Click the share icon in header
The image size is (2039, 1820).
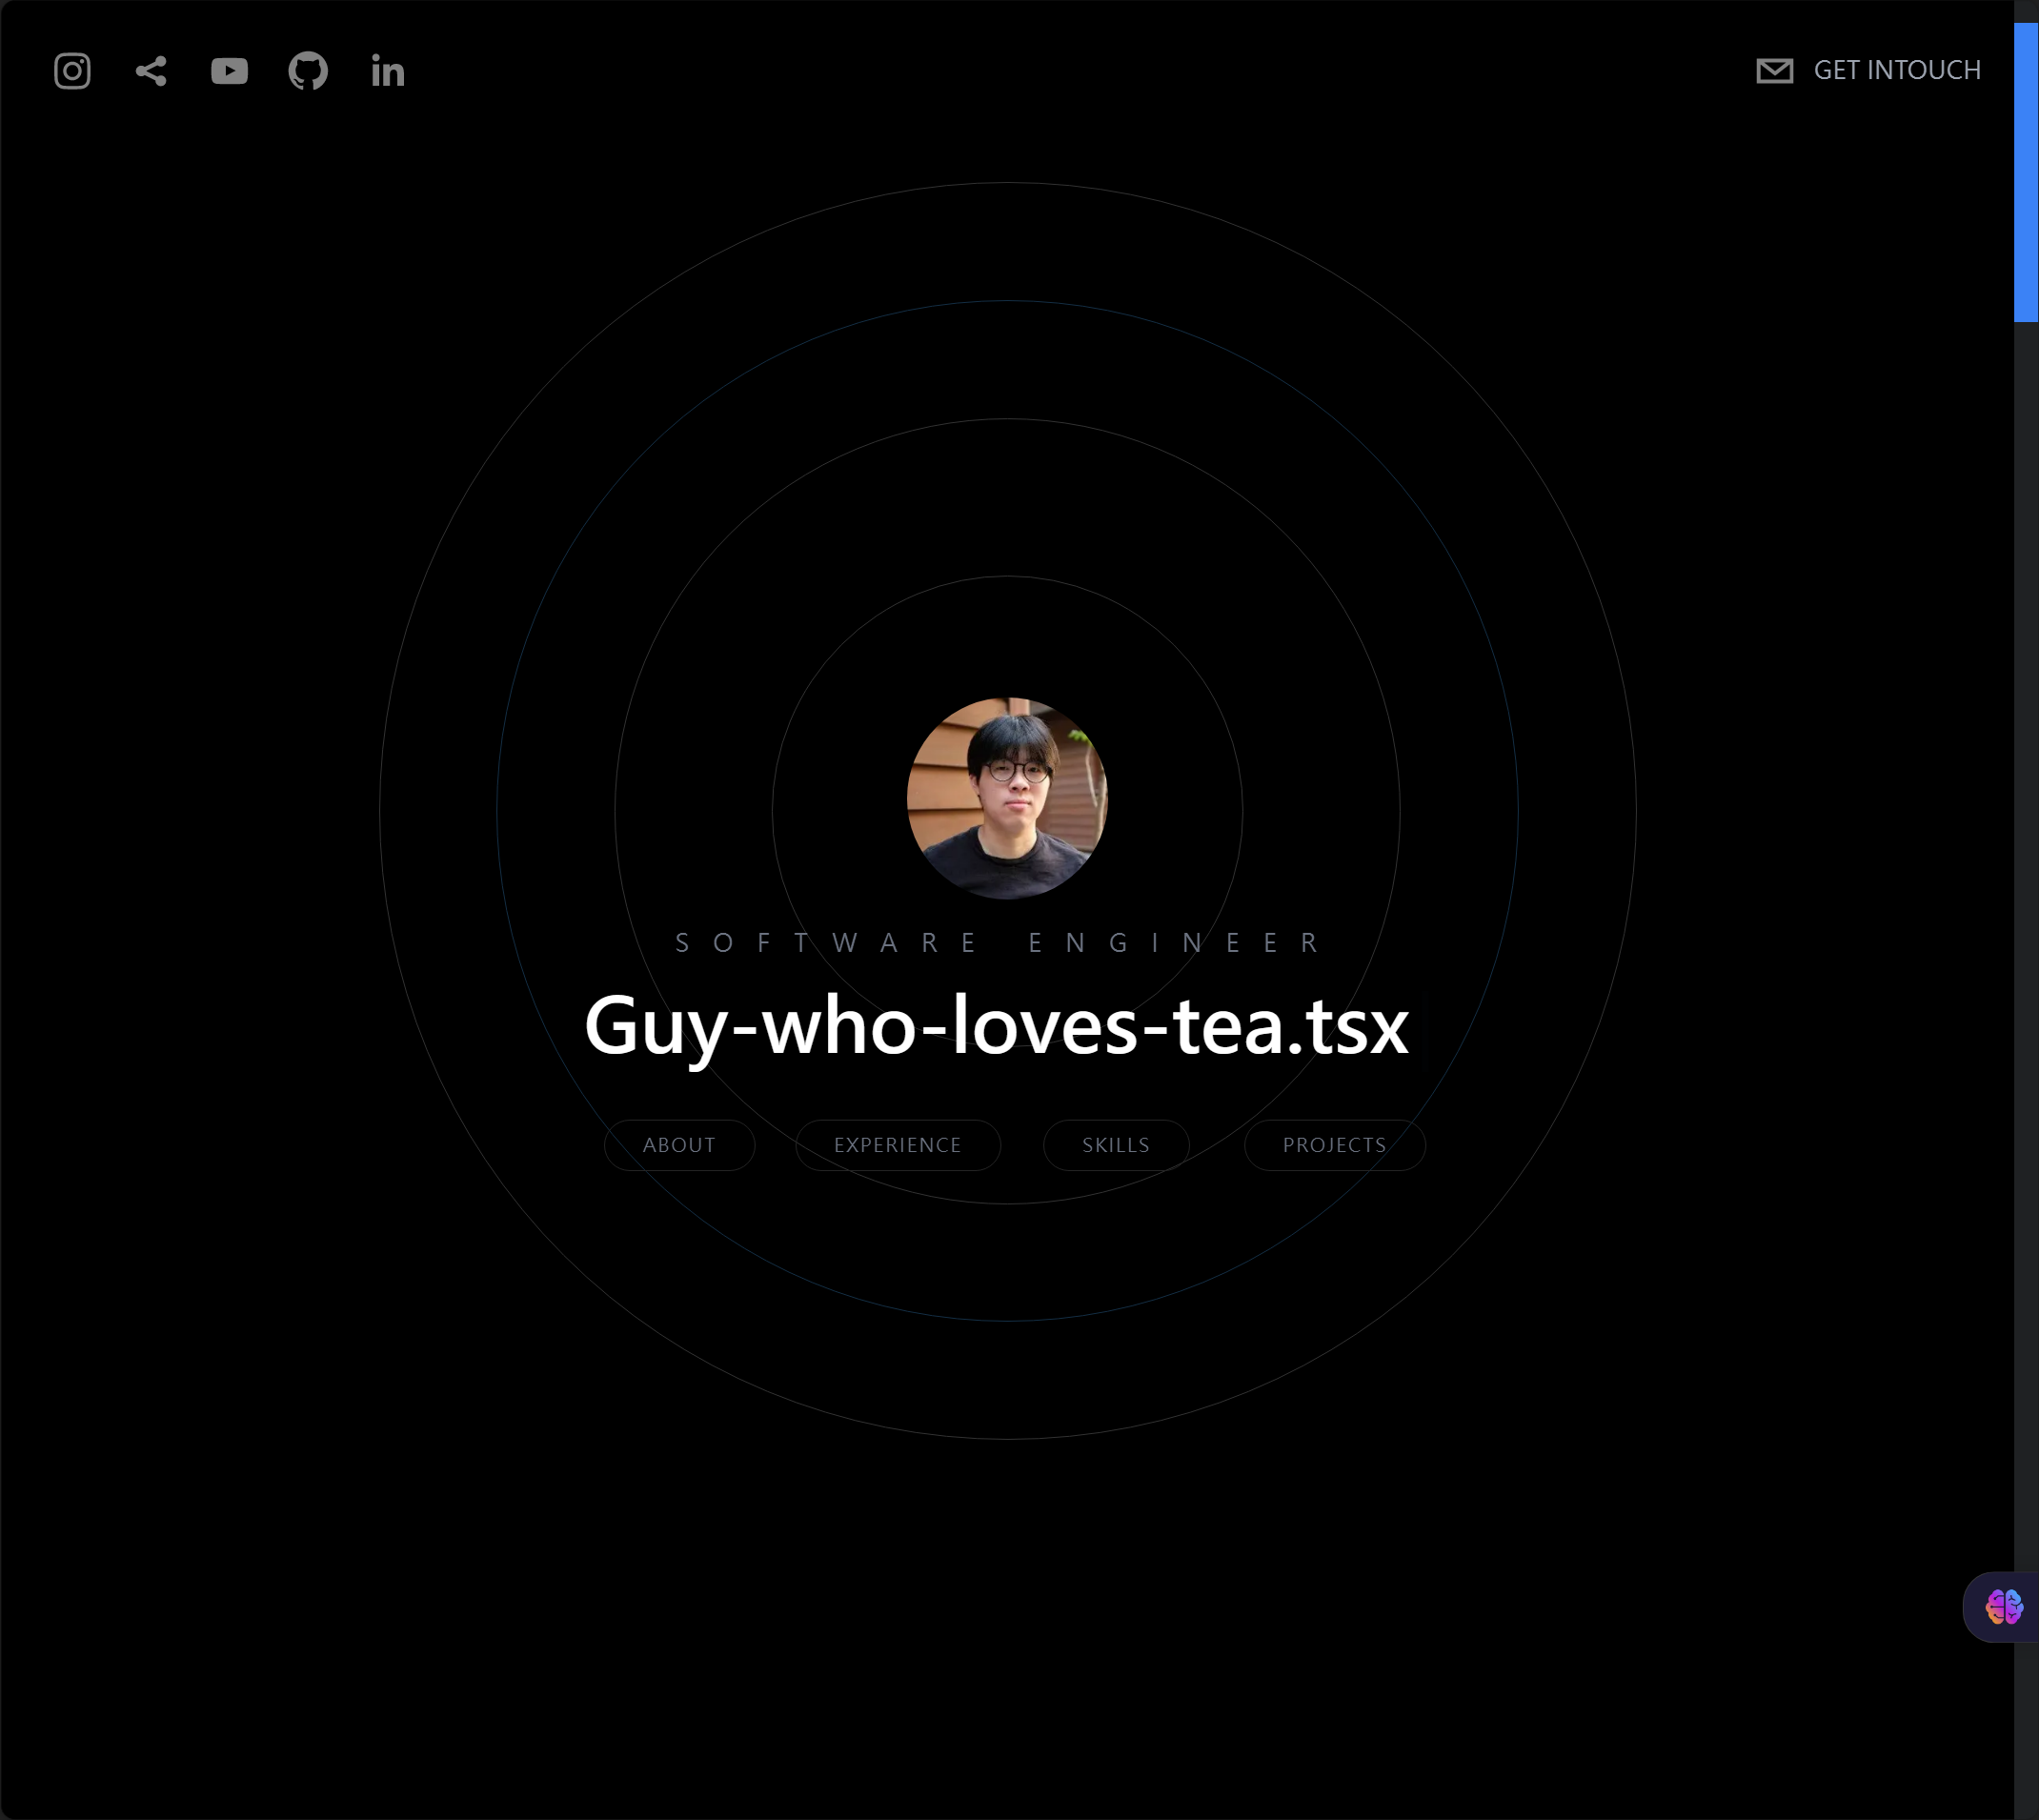[x=151, y=71]
